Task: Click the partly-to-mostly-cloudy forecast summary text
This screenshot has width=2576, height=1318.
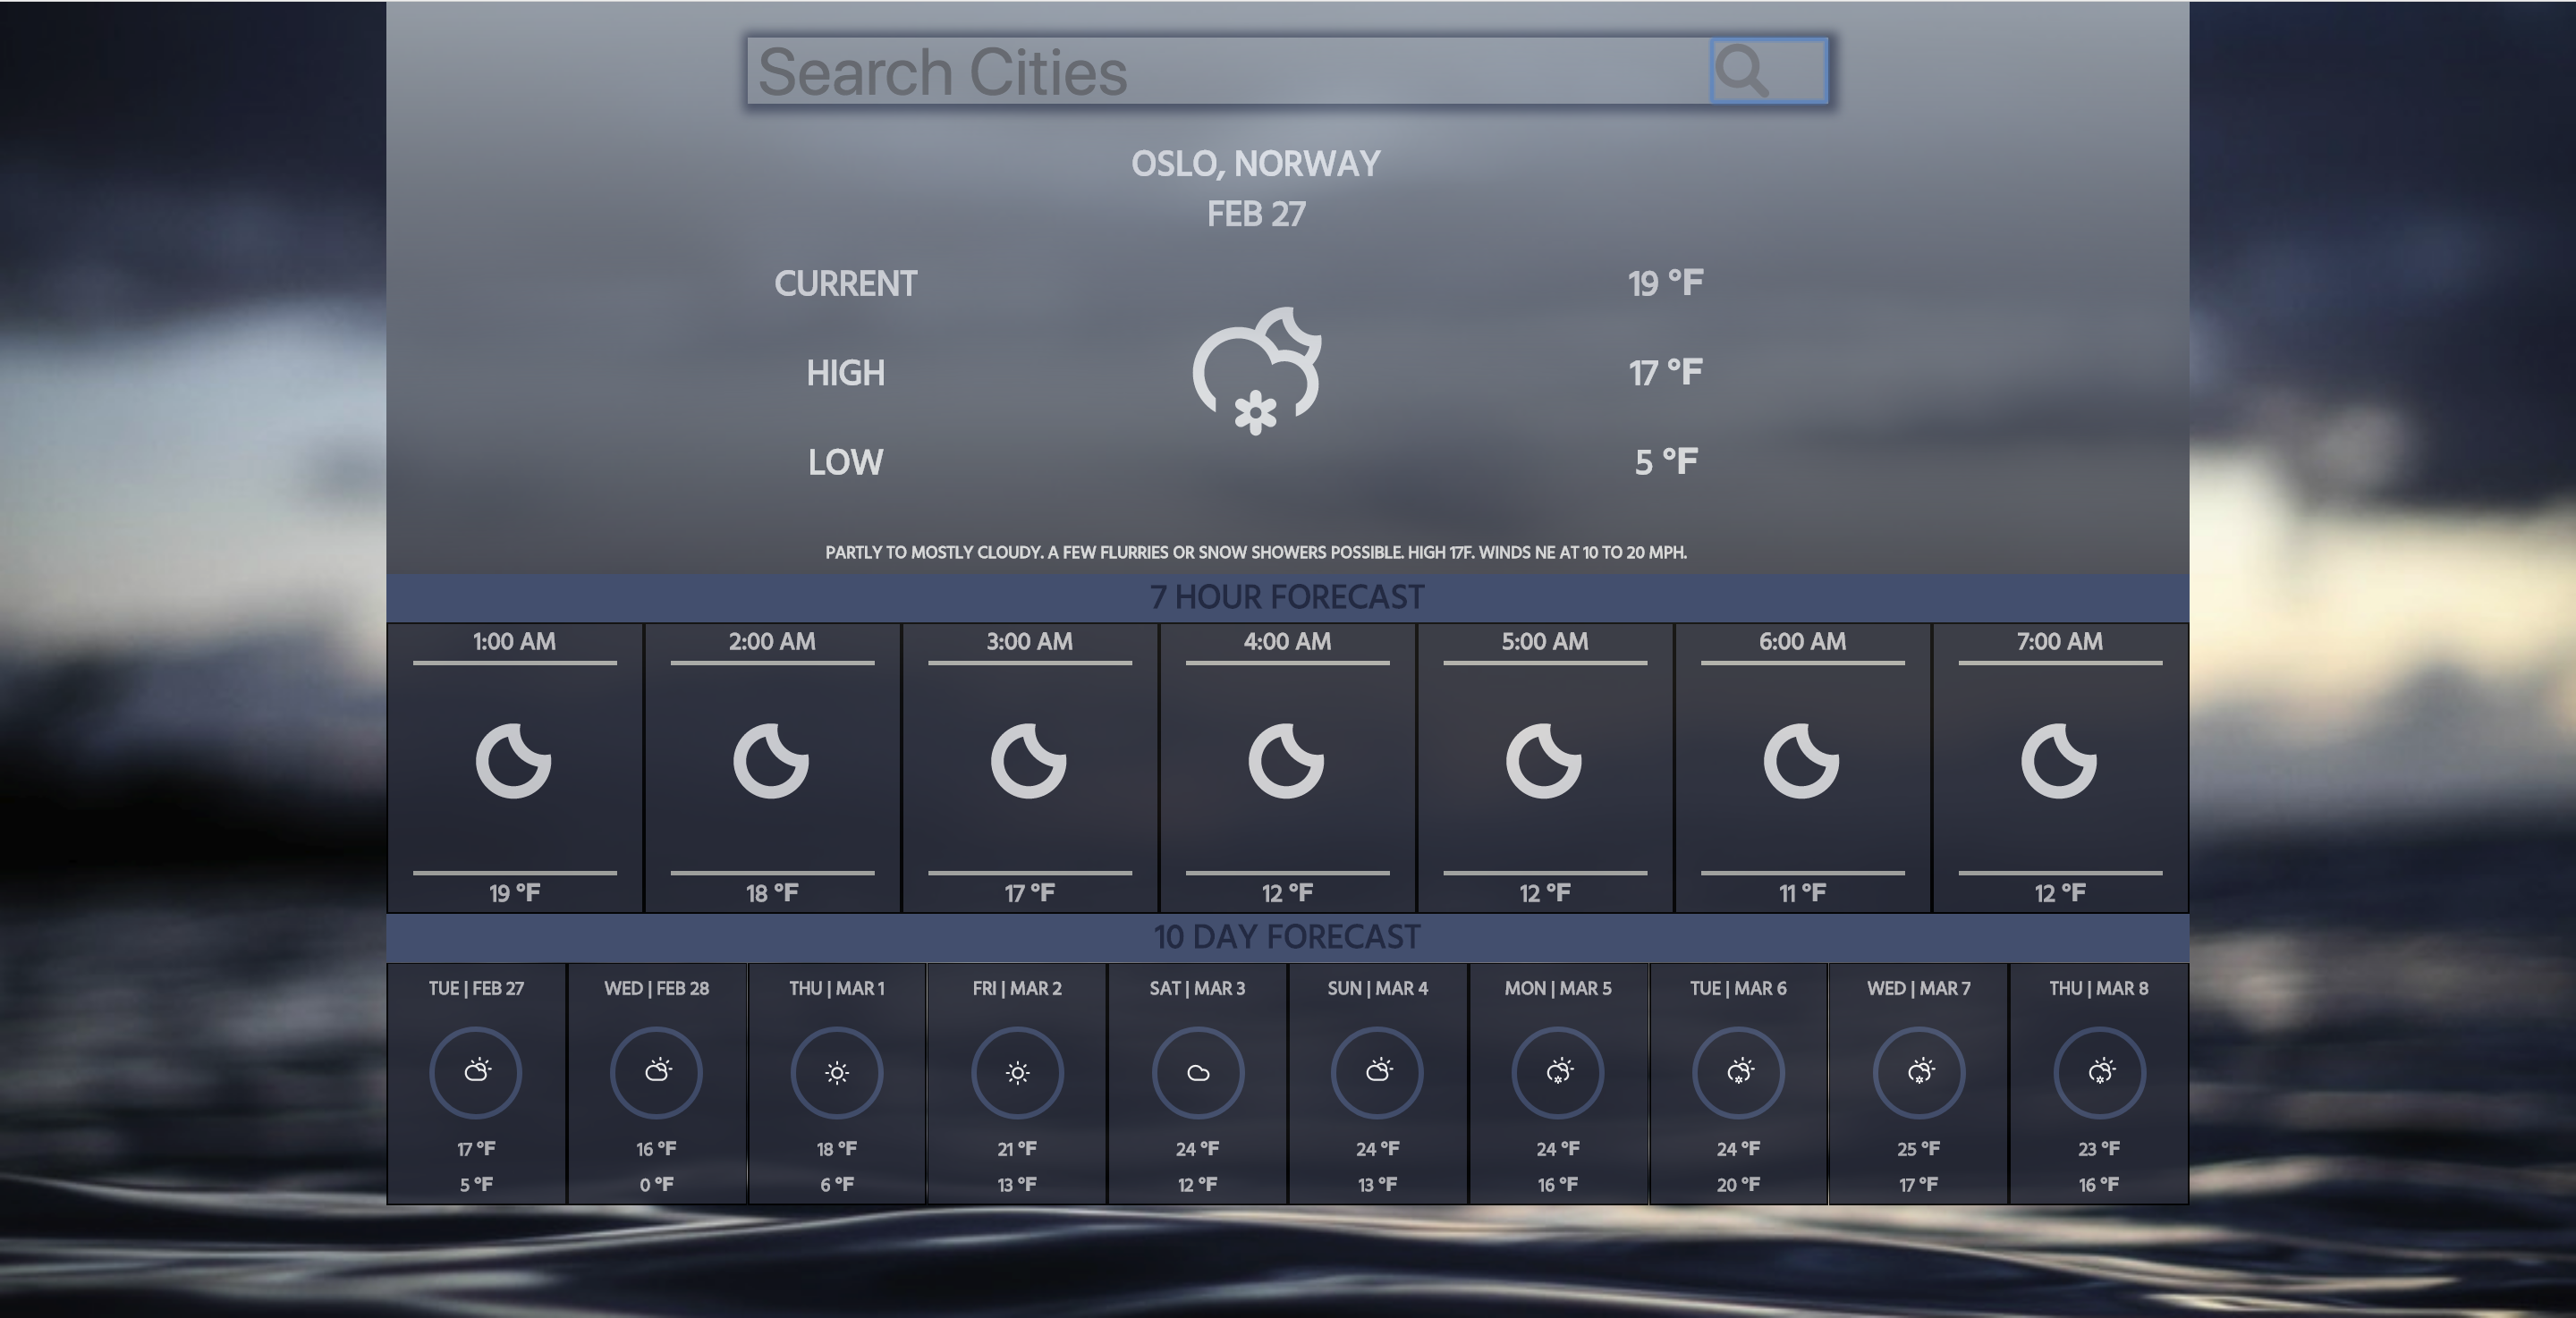Action: point(1255,552)
